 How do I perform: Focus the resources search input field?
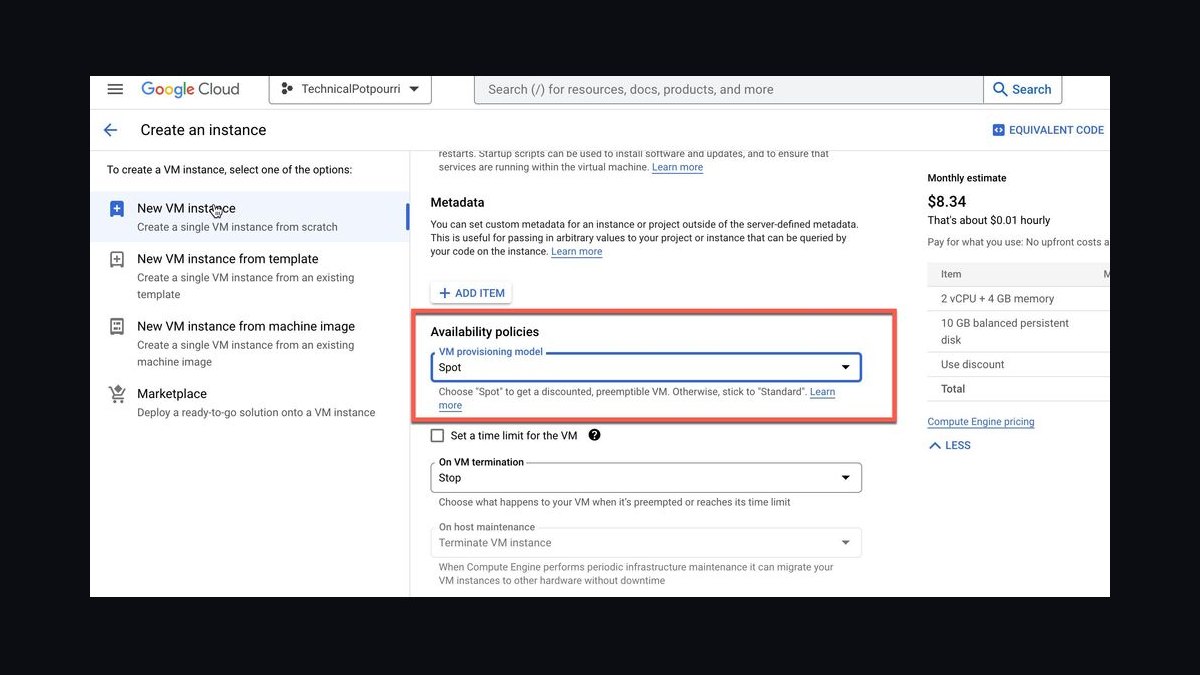(729, 89)
